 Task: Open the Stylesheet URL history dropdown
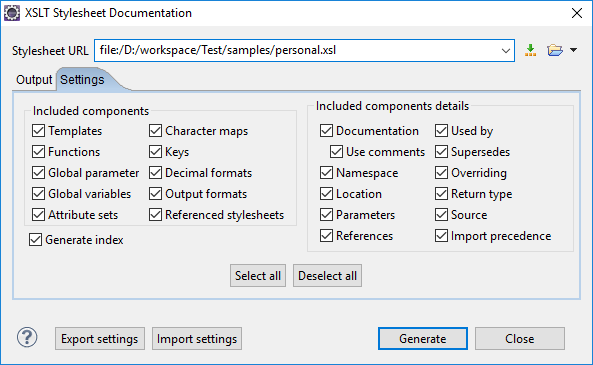(x=505, y=51)
